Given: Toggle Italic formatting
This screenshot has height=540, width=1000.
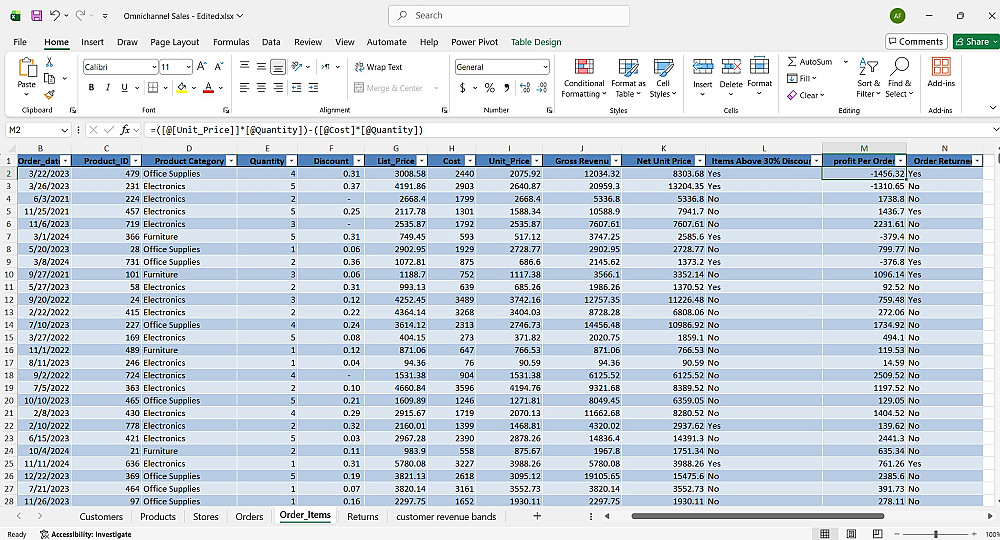Looking at the screenshot, I should (108, 88).
